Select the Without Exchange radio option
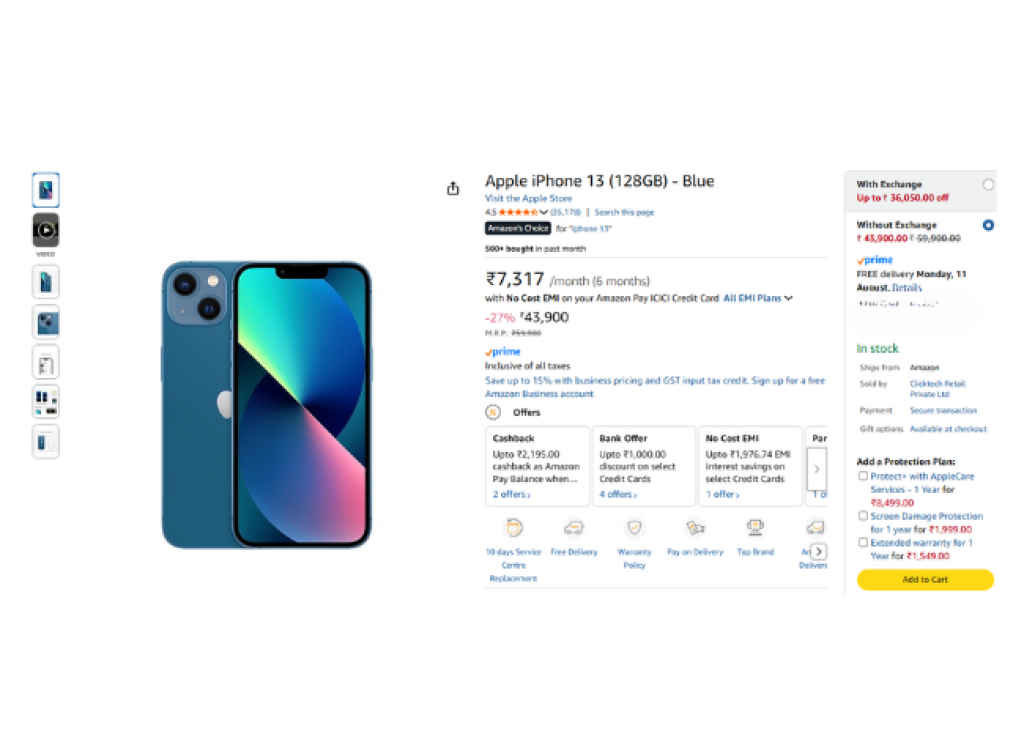 [988, 226]
